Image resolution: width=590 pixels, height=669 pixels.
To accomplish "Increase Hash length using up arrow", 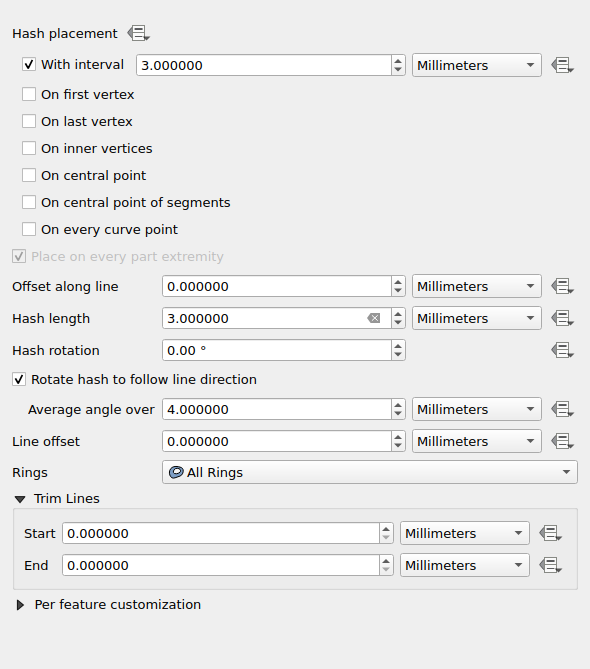I will click(398, 314).
